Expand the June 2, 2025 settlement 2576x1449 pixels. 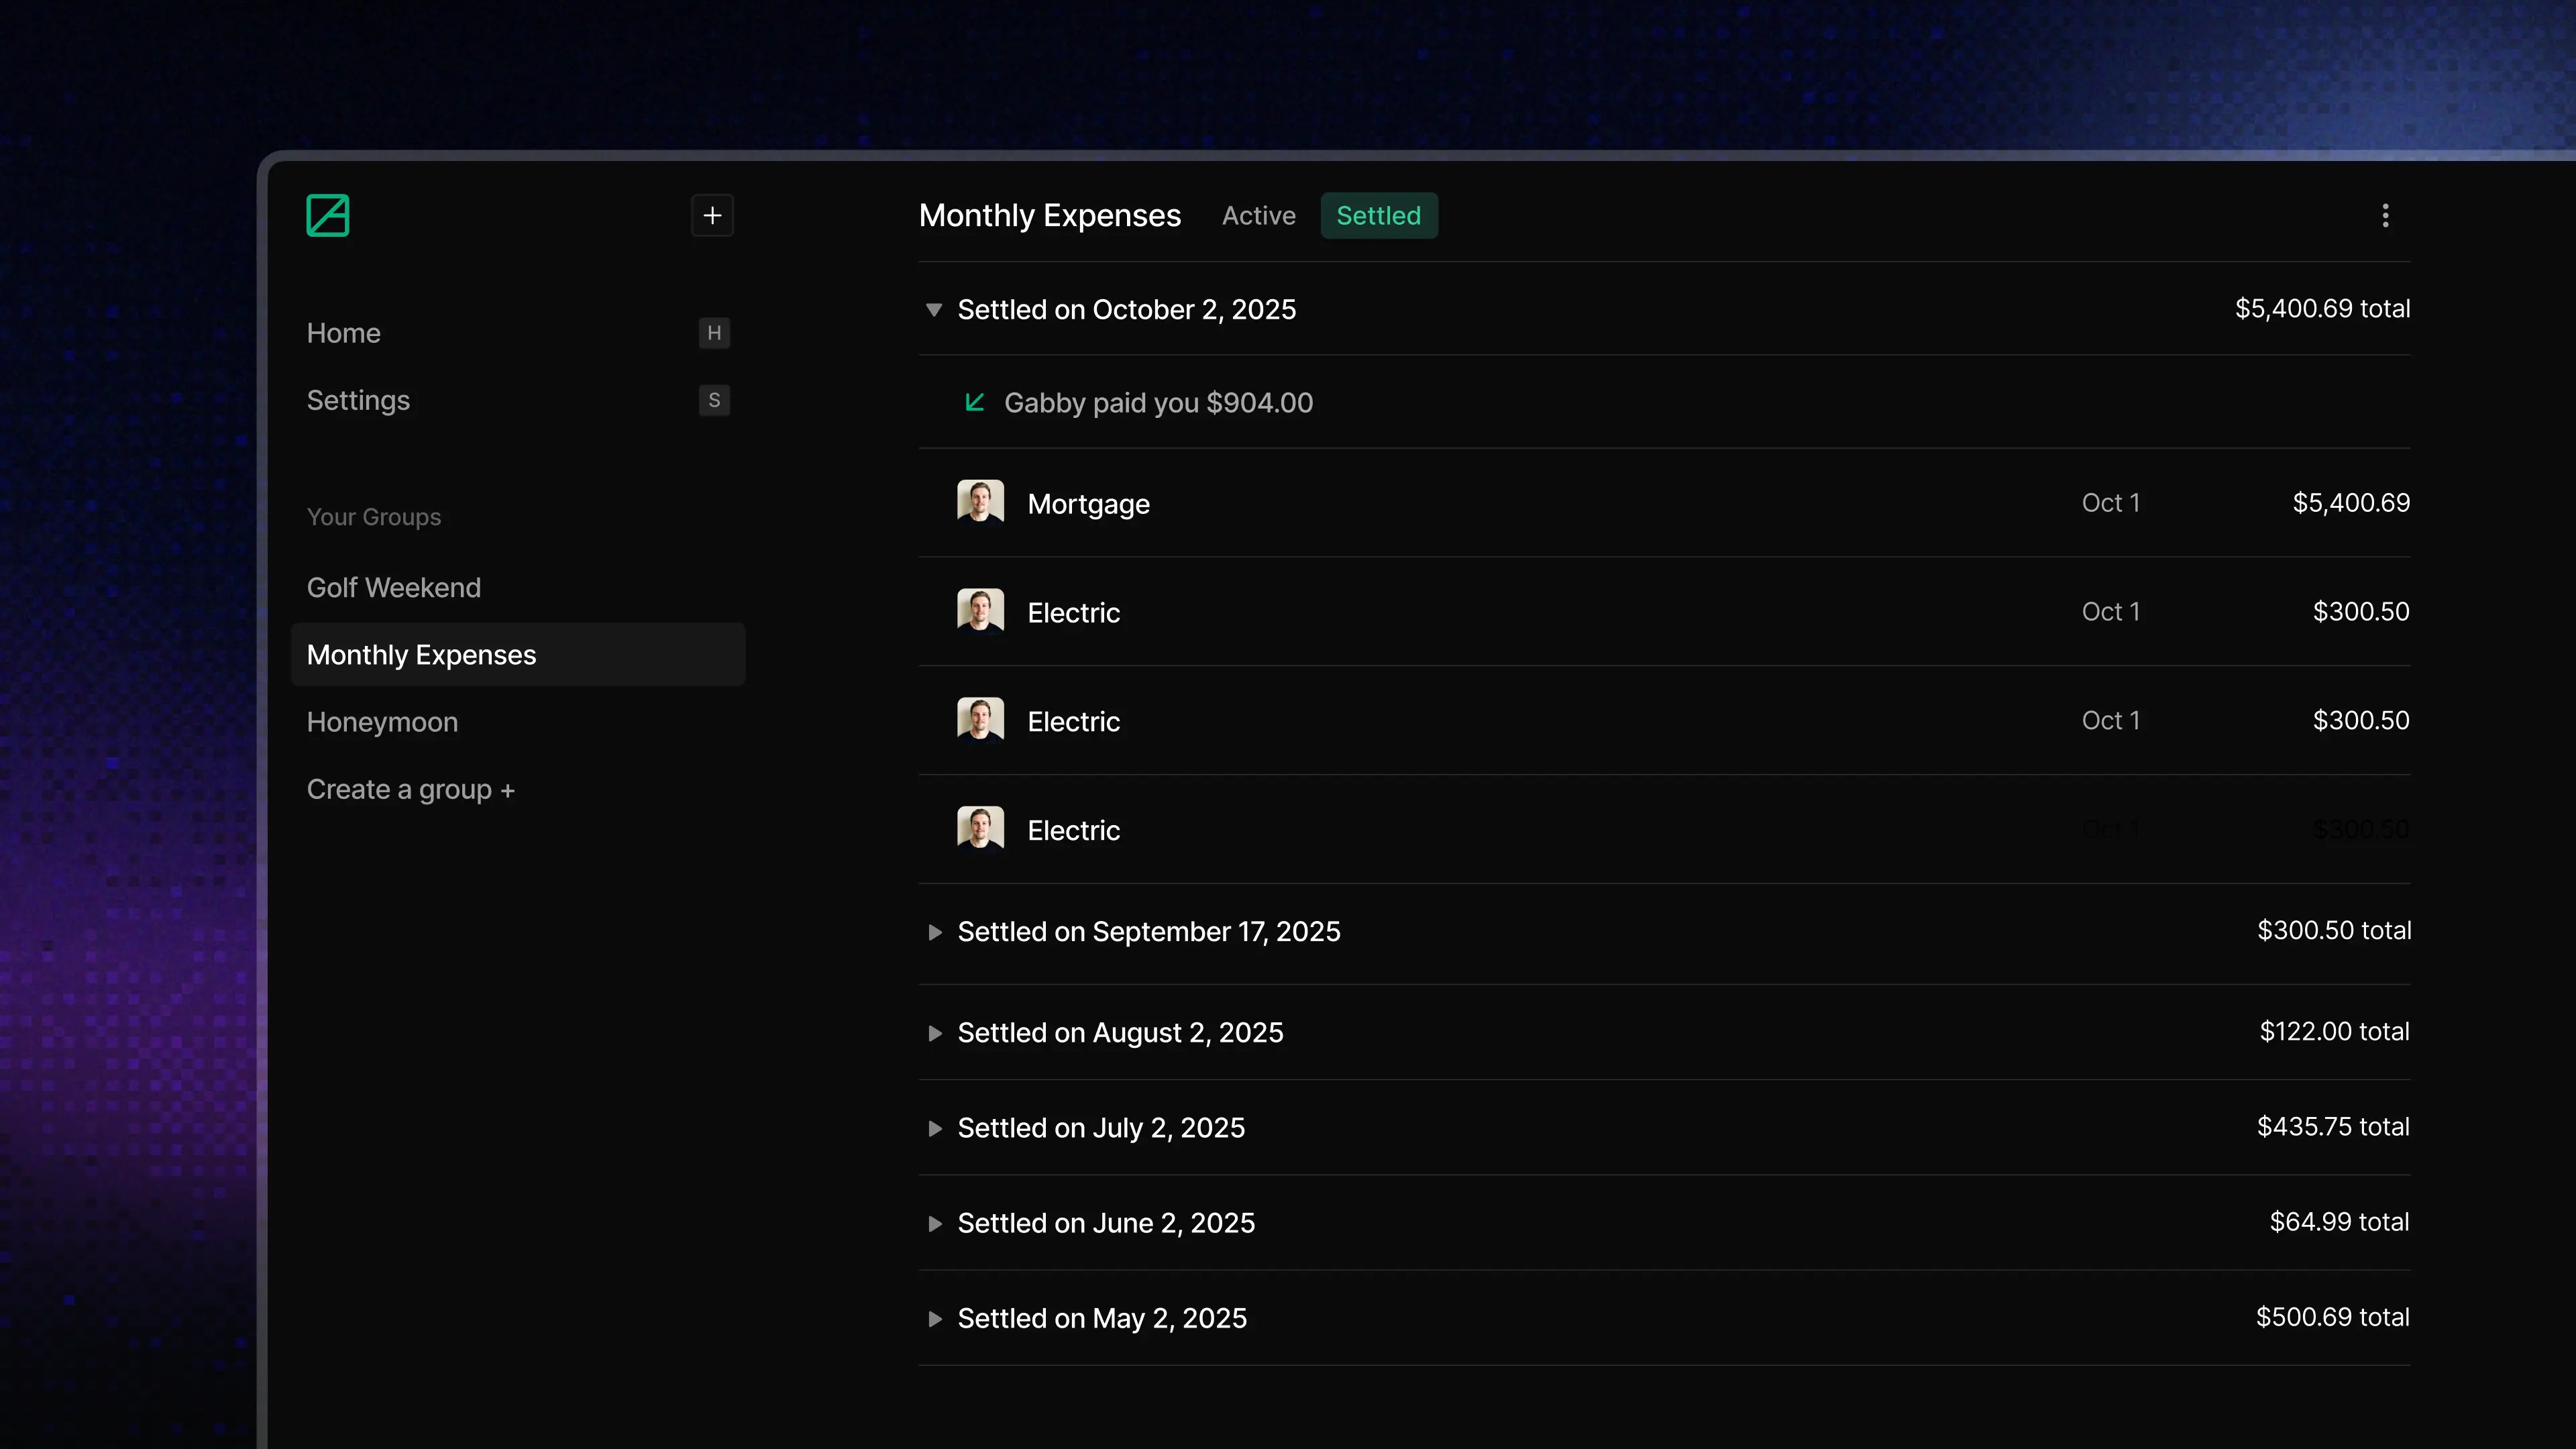(934, 1223)
